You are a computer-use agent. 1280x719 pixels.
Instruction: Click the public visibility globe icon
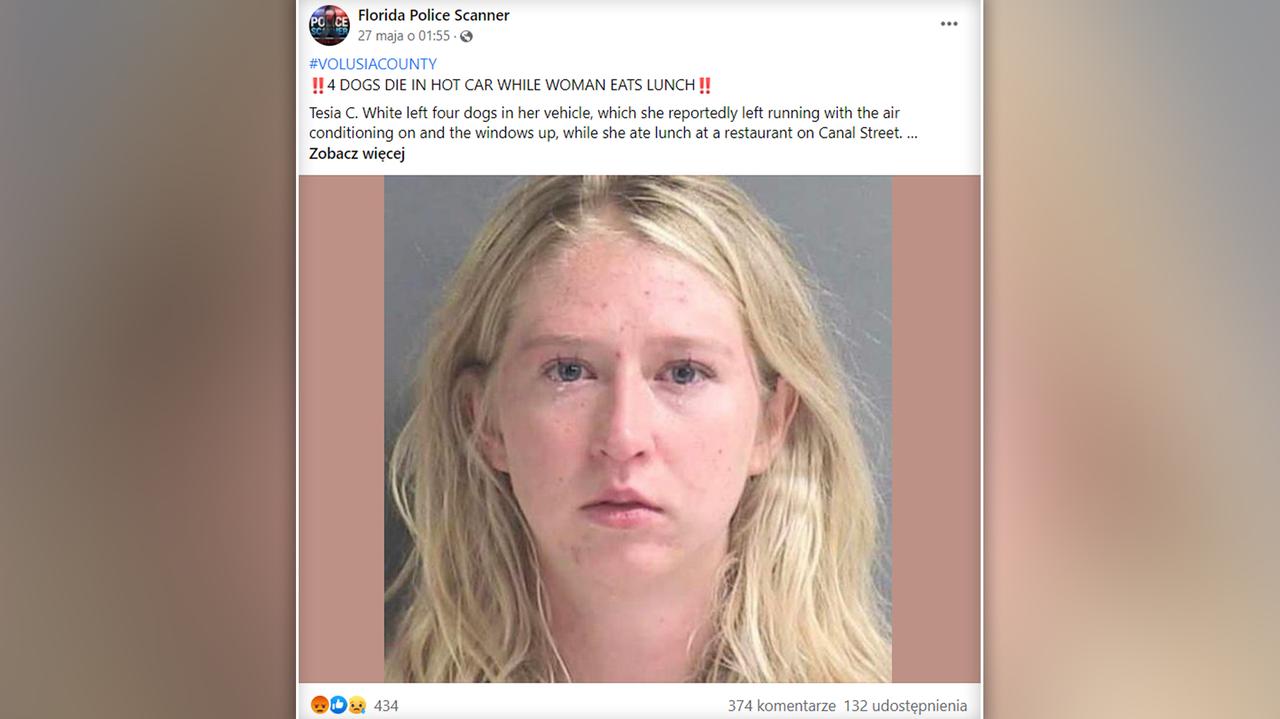(x=467, y=36)
